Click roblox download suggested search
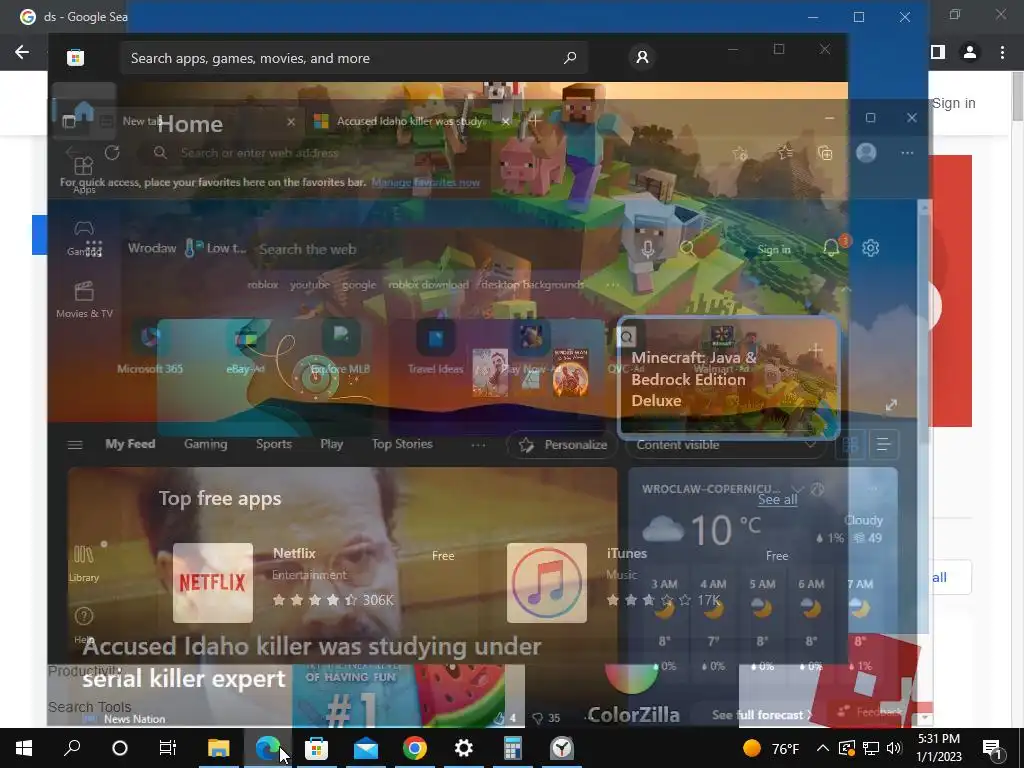Screen dimensions: 1024x768 click(x=428, y=285)
